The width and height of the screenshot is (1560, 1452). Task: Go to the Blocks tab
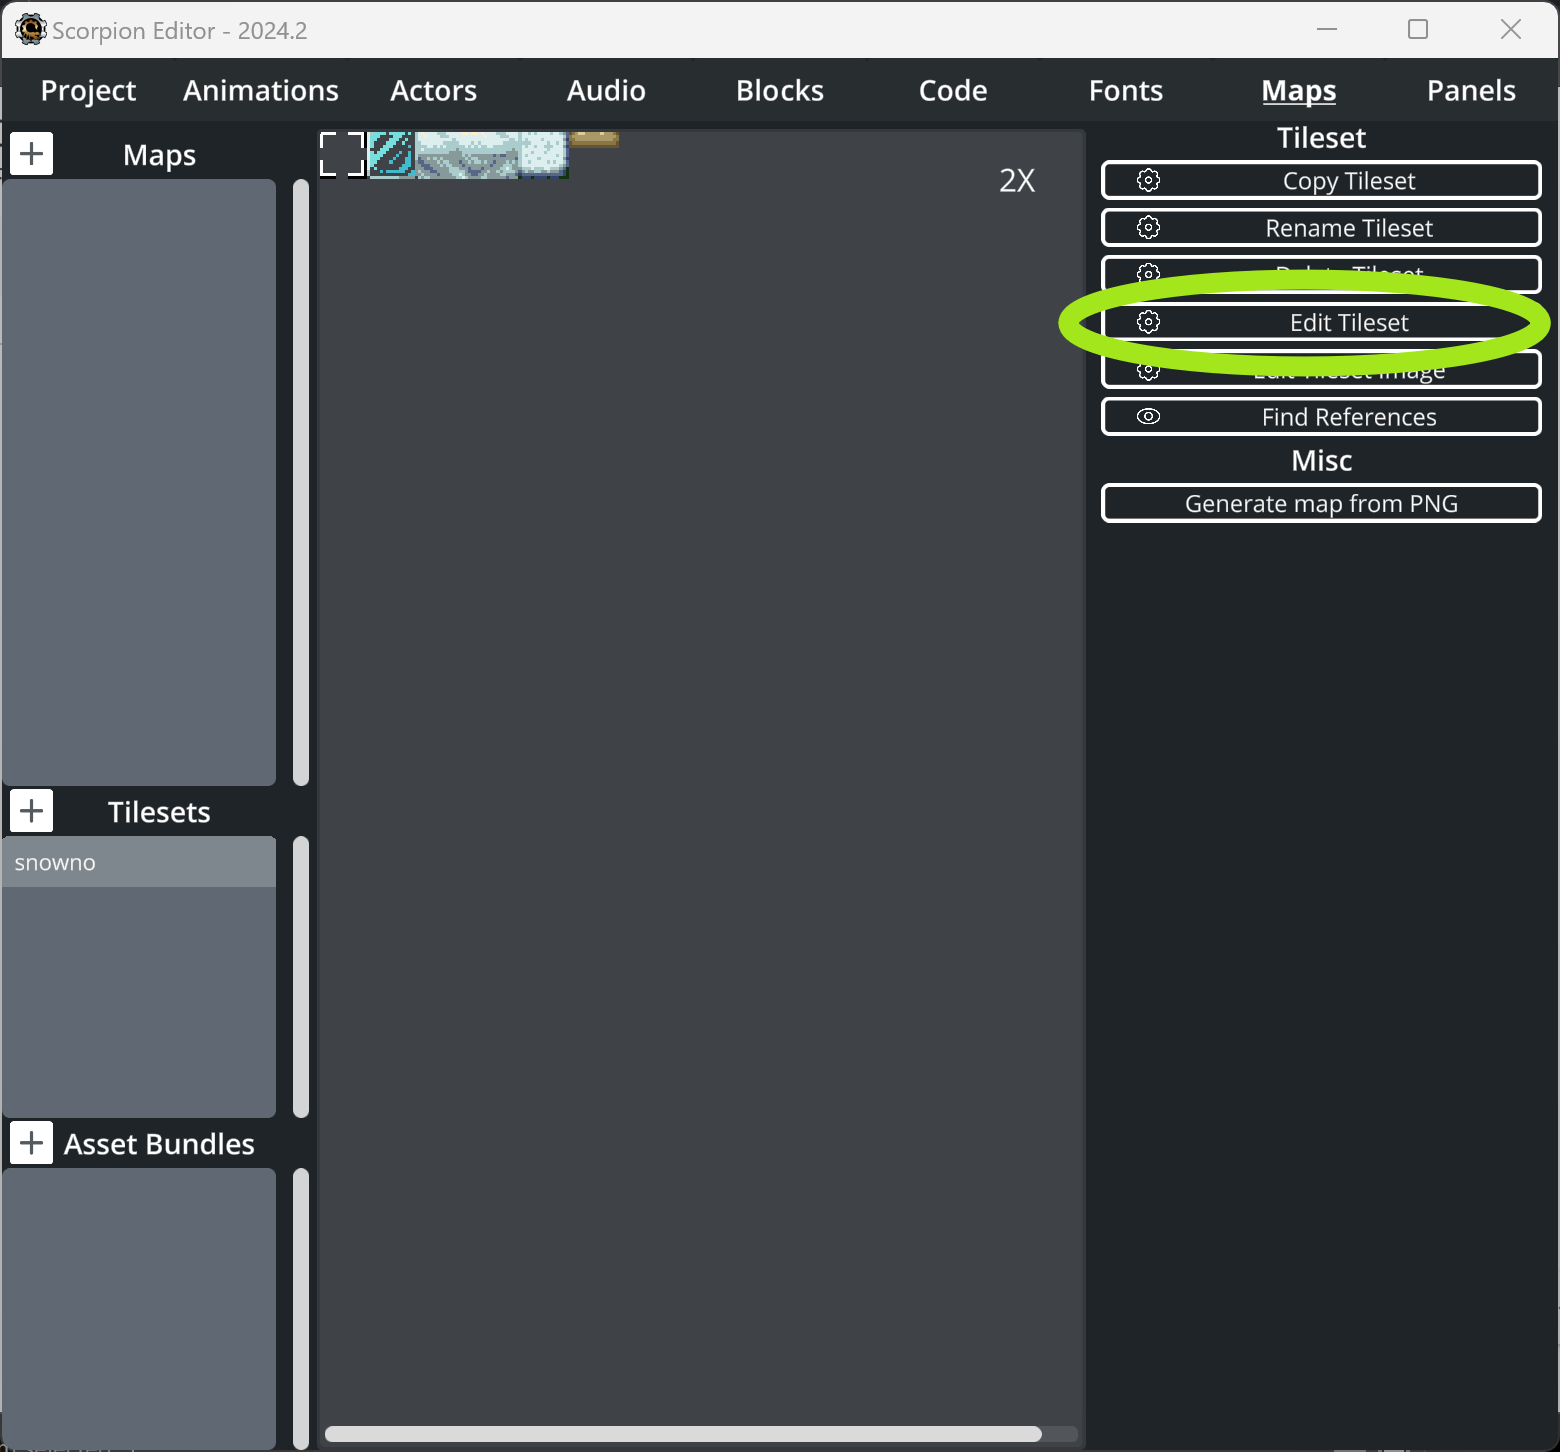(780, 90)
